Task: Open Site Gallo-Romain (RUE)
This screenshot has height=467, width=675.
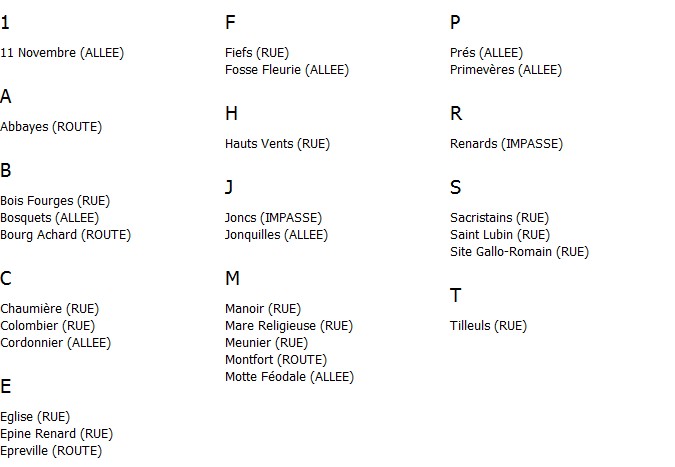Action: point(520,252)
